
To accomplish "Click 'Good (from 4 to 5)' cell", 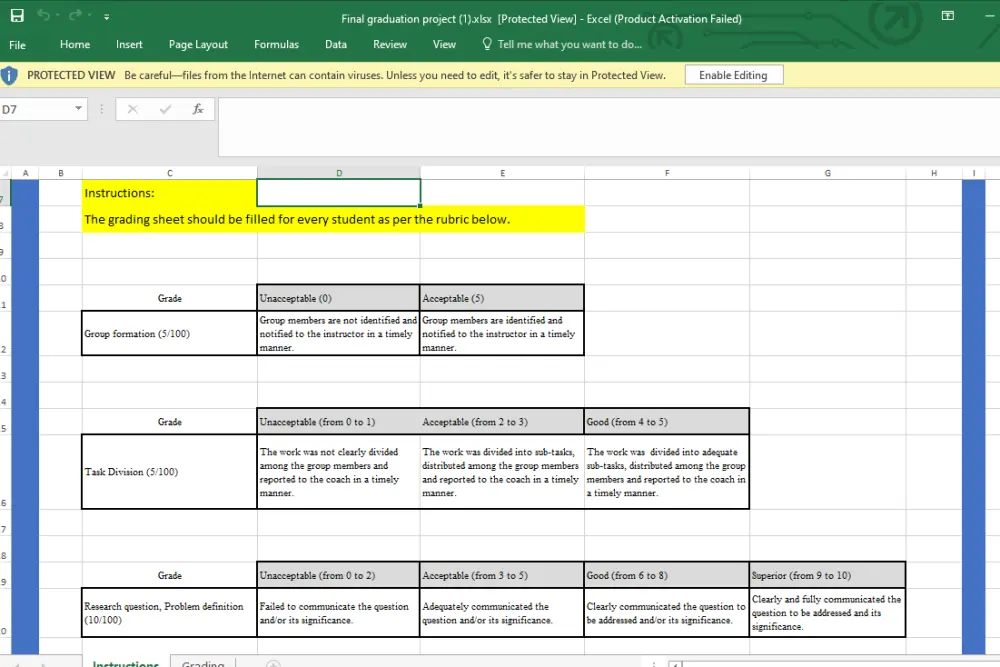I will click(x=667, y=421).
